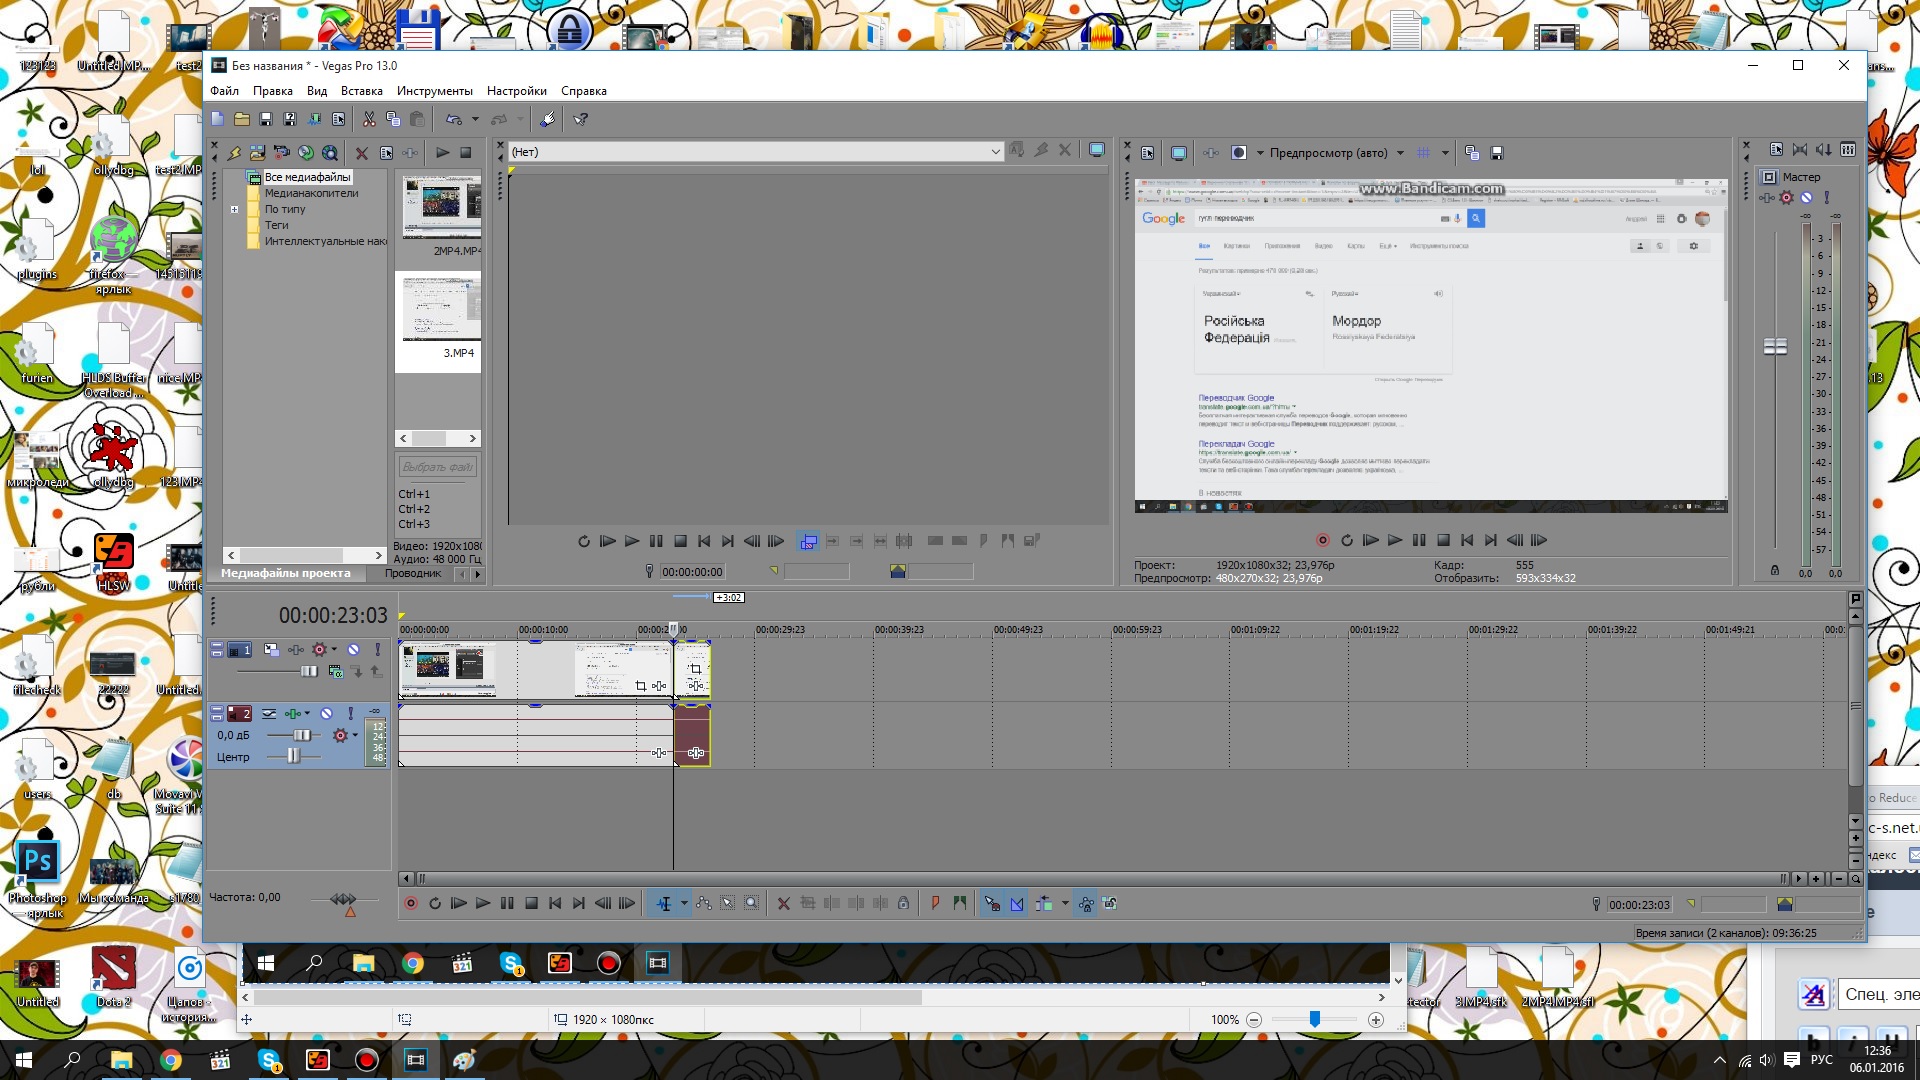
Task: Open 'Предпросмотр (авто)' quality dropdown
Action: click(1400, 153)
